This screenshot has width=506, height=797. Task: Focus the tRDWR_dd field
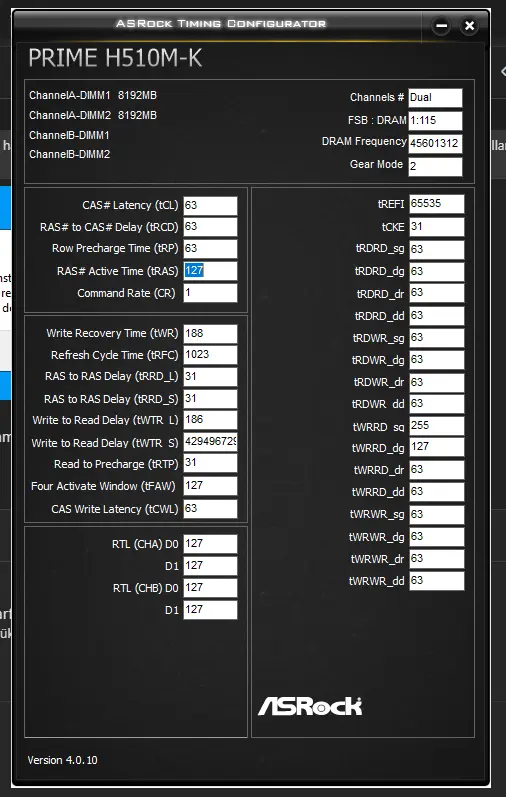pos(436,404)
